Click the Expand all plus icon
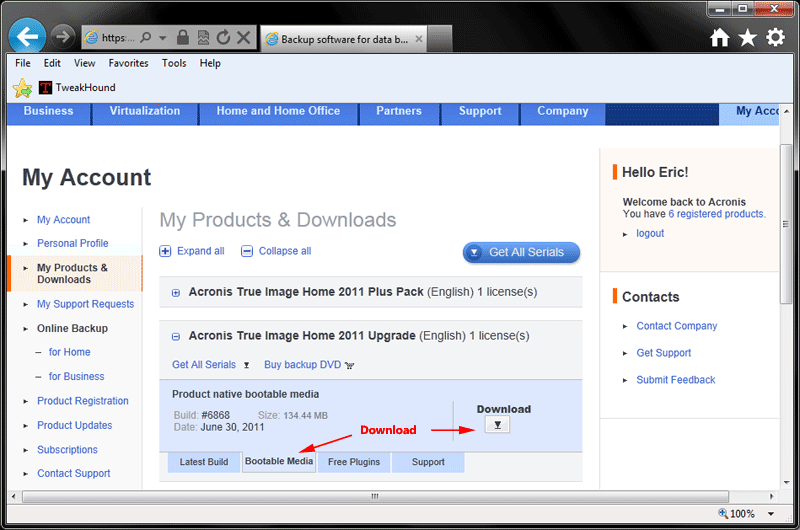The image size is (800, 530). [x=165, y=251]
